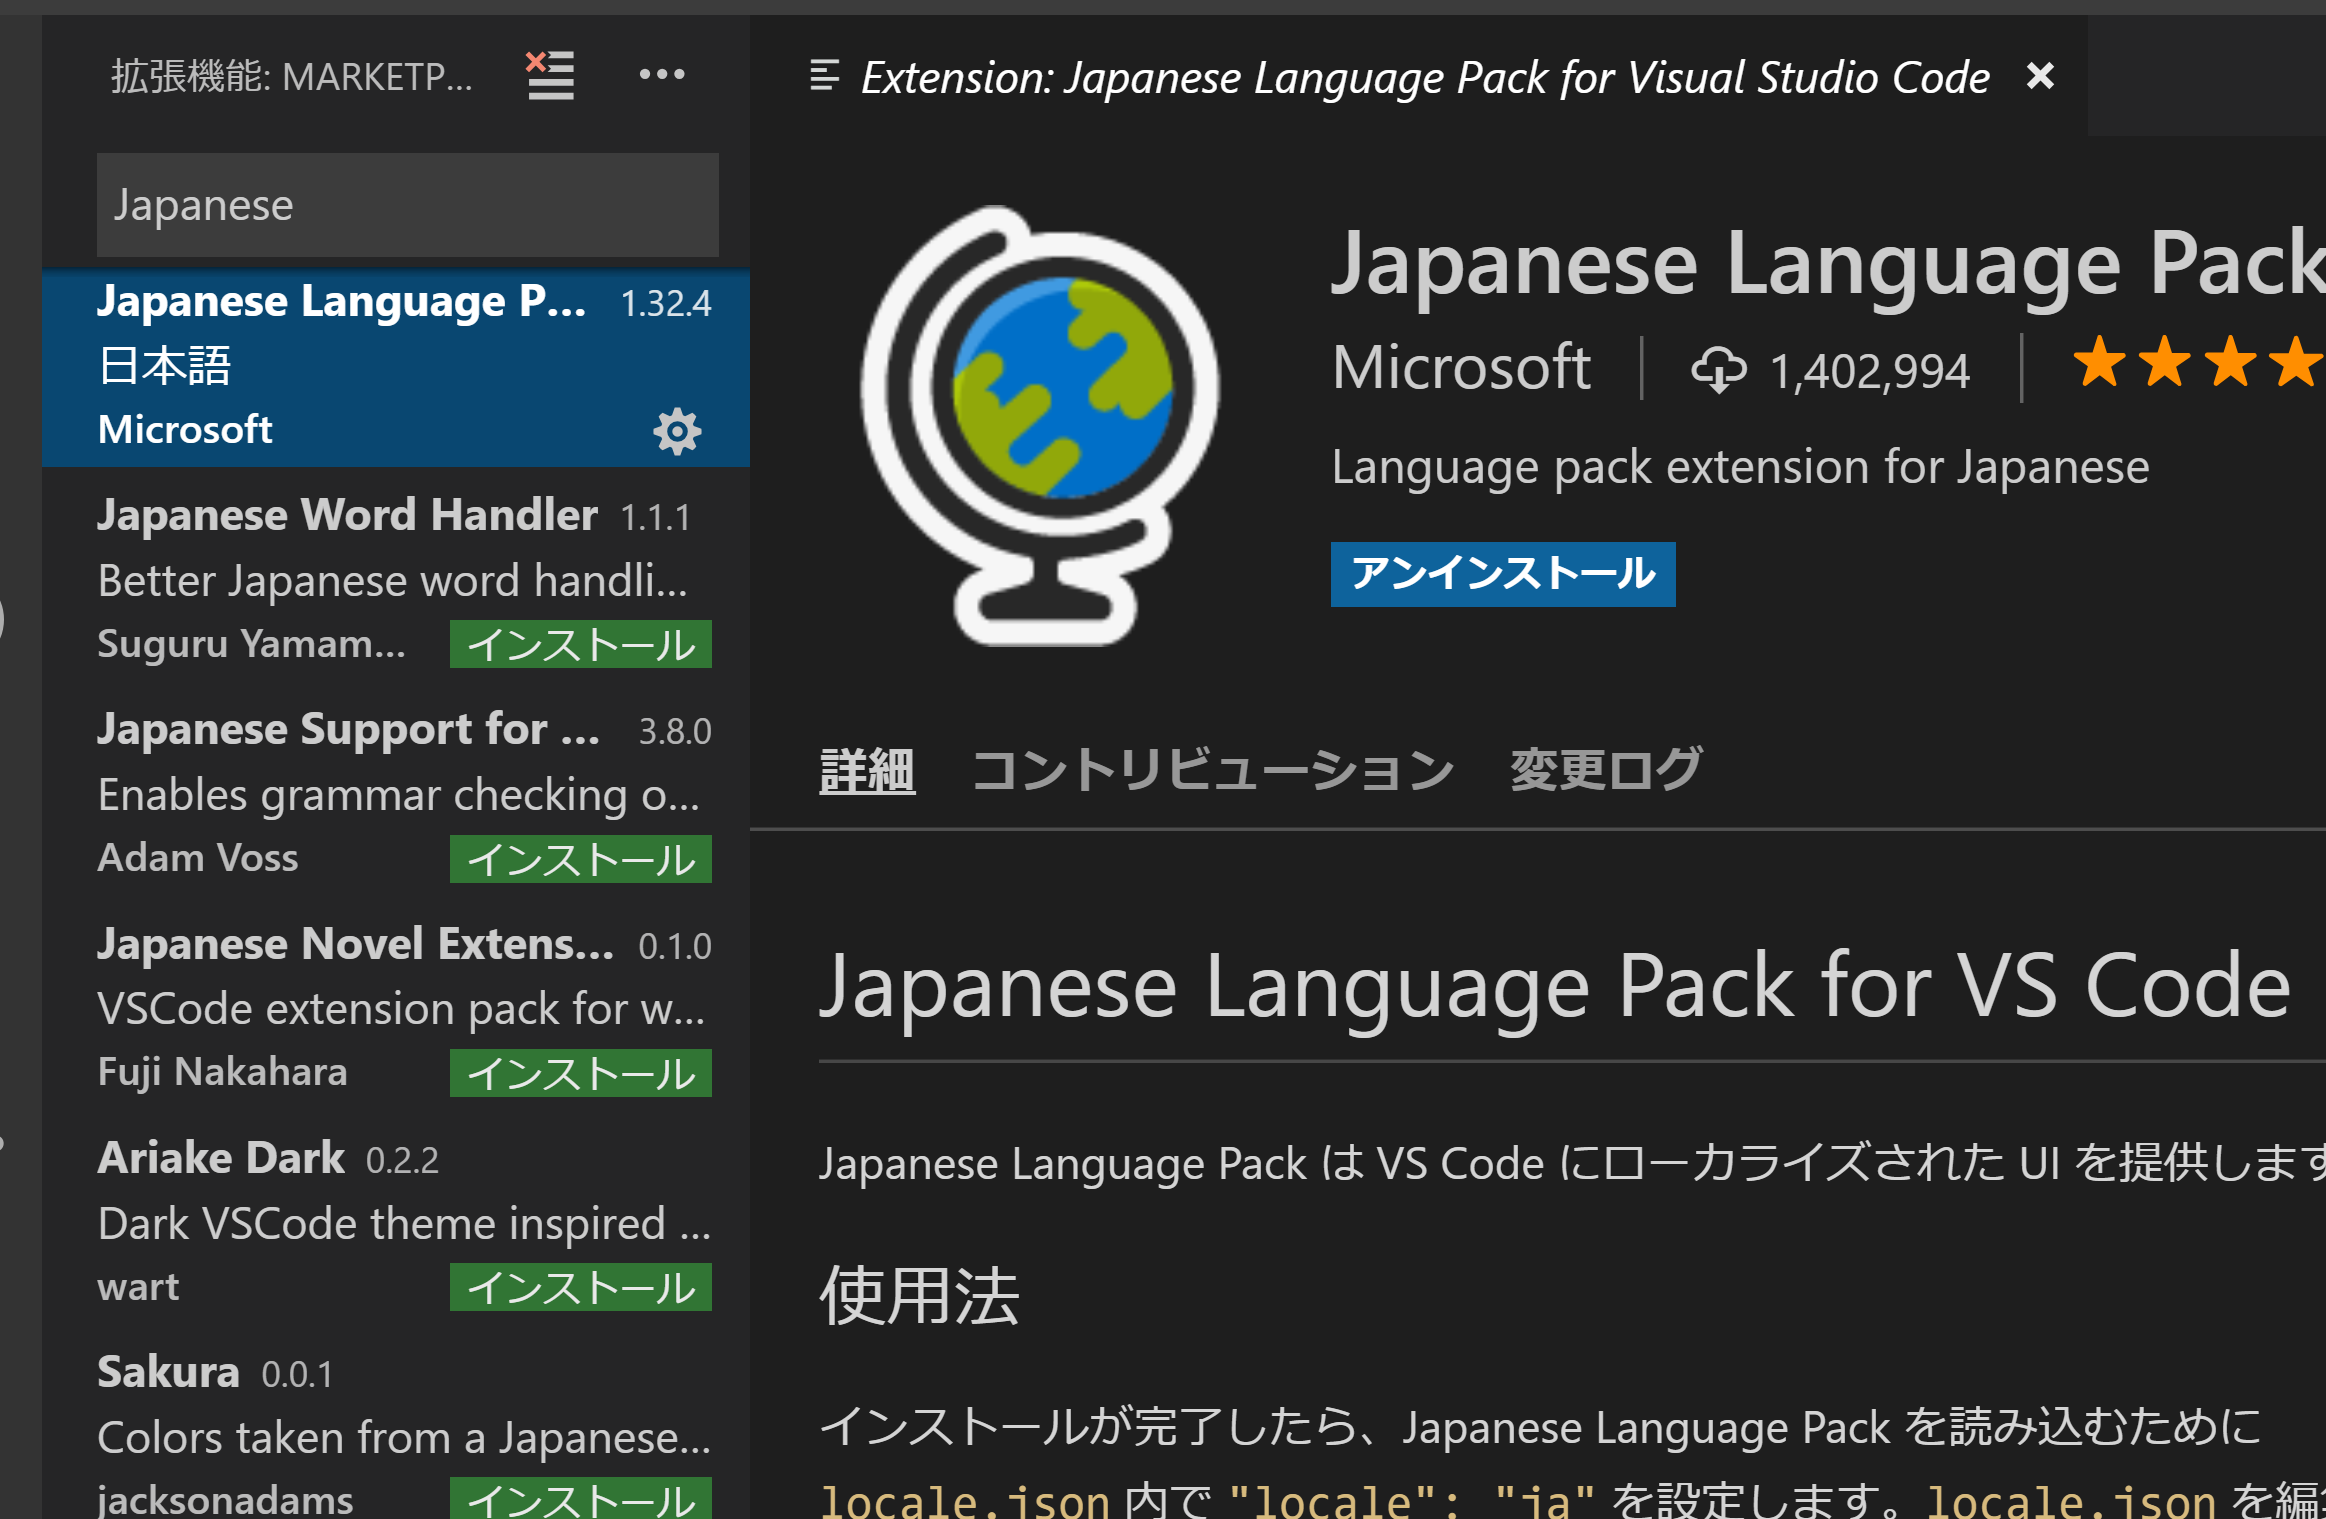The width and height of the screenshot is (2326, 1519).
Task: Click version 3.8.0 of Japanese Support
Action: [x=675, y=732]
